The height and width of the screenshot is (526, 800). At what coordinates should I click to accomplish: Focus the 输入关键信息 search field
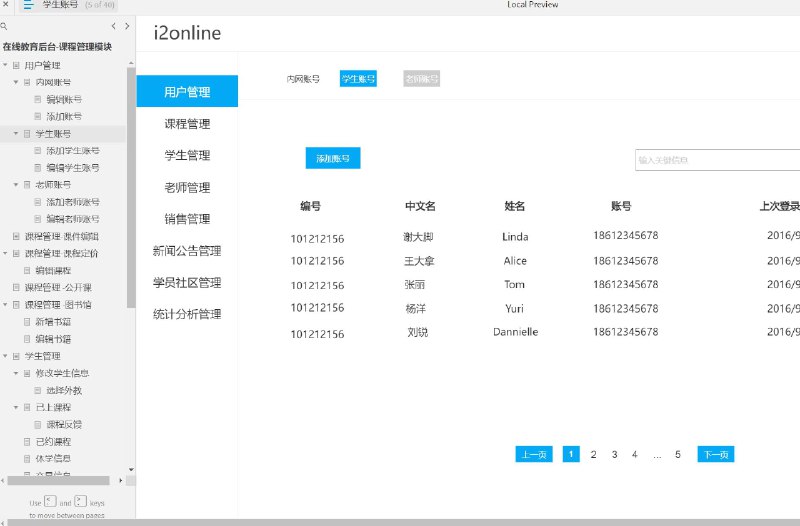(717, 160)
